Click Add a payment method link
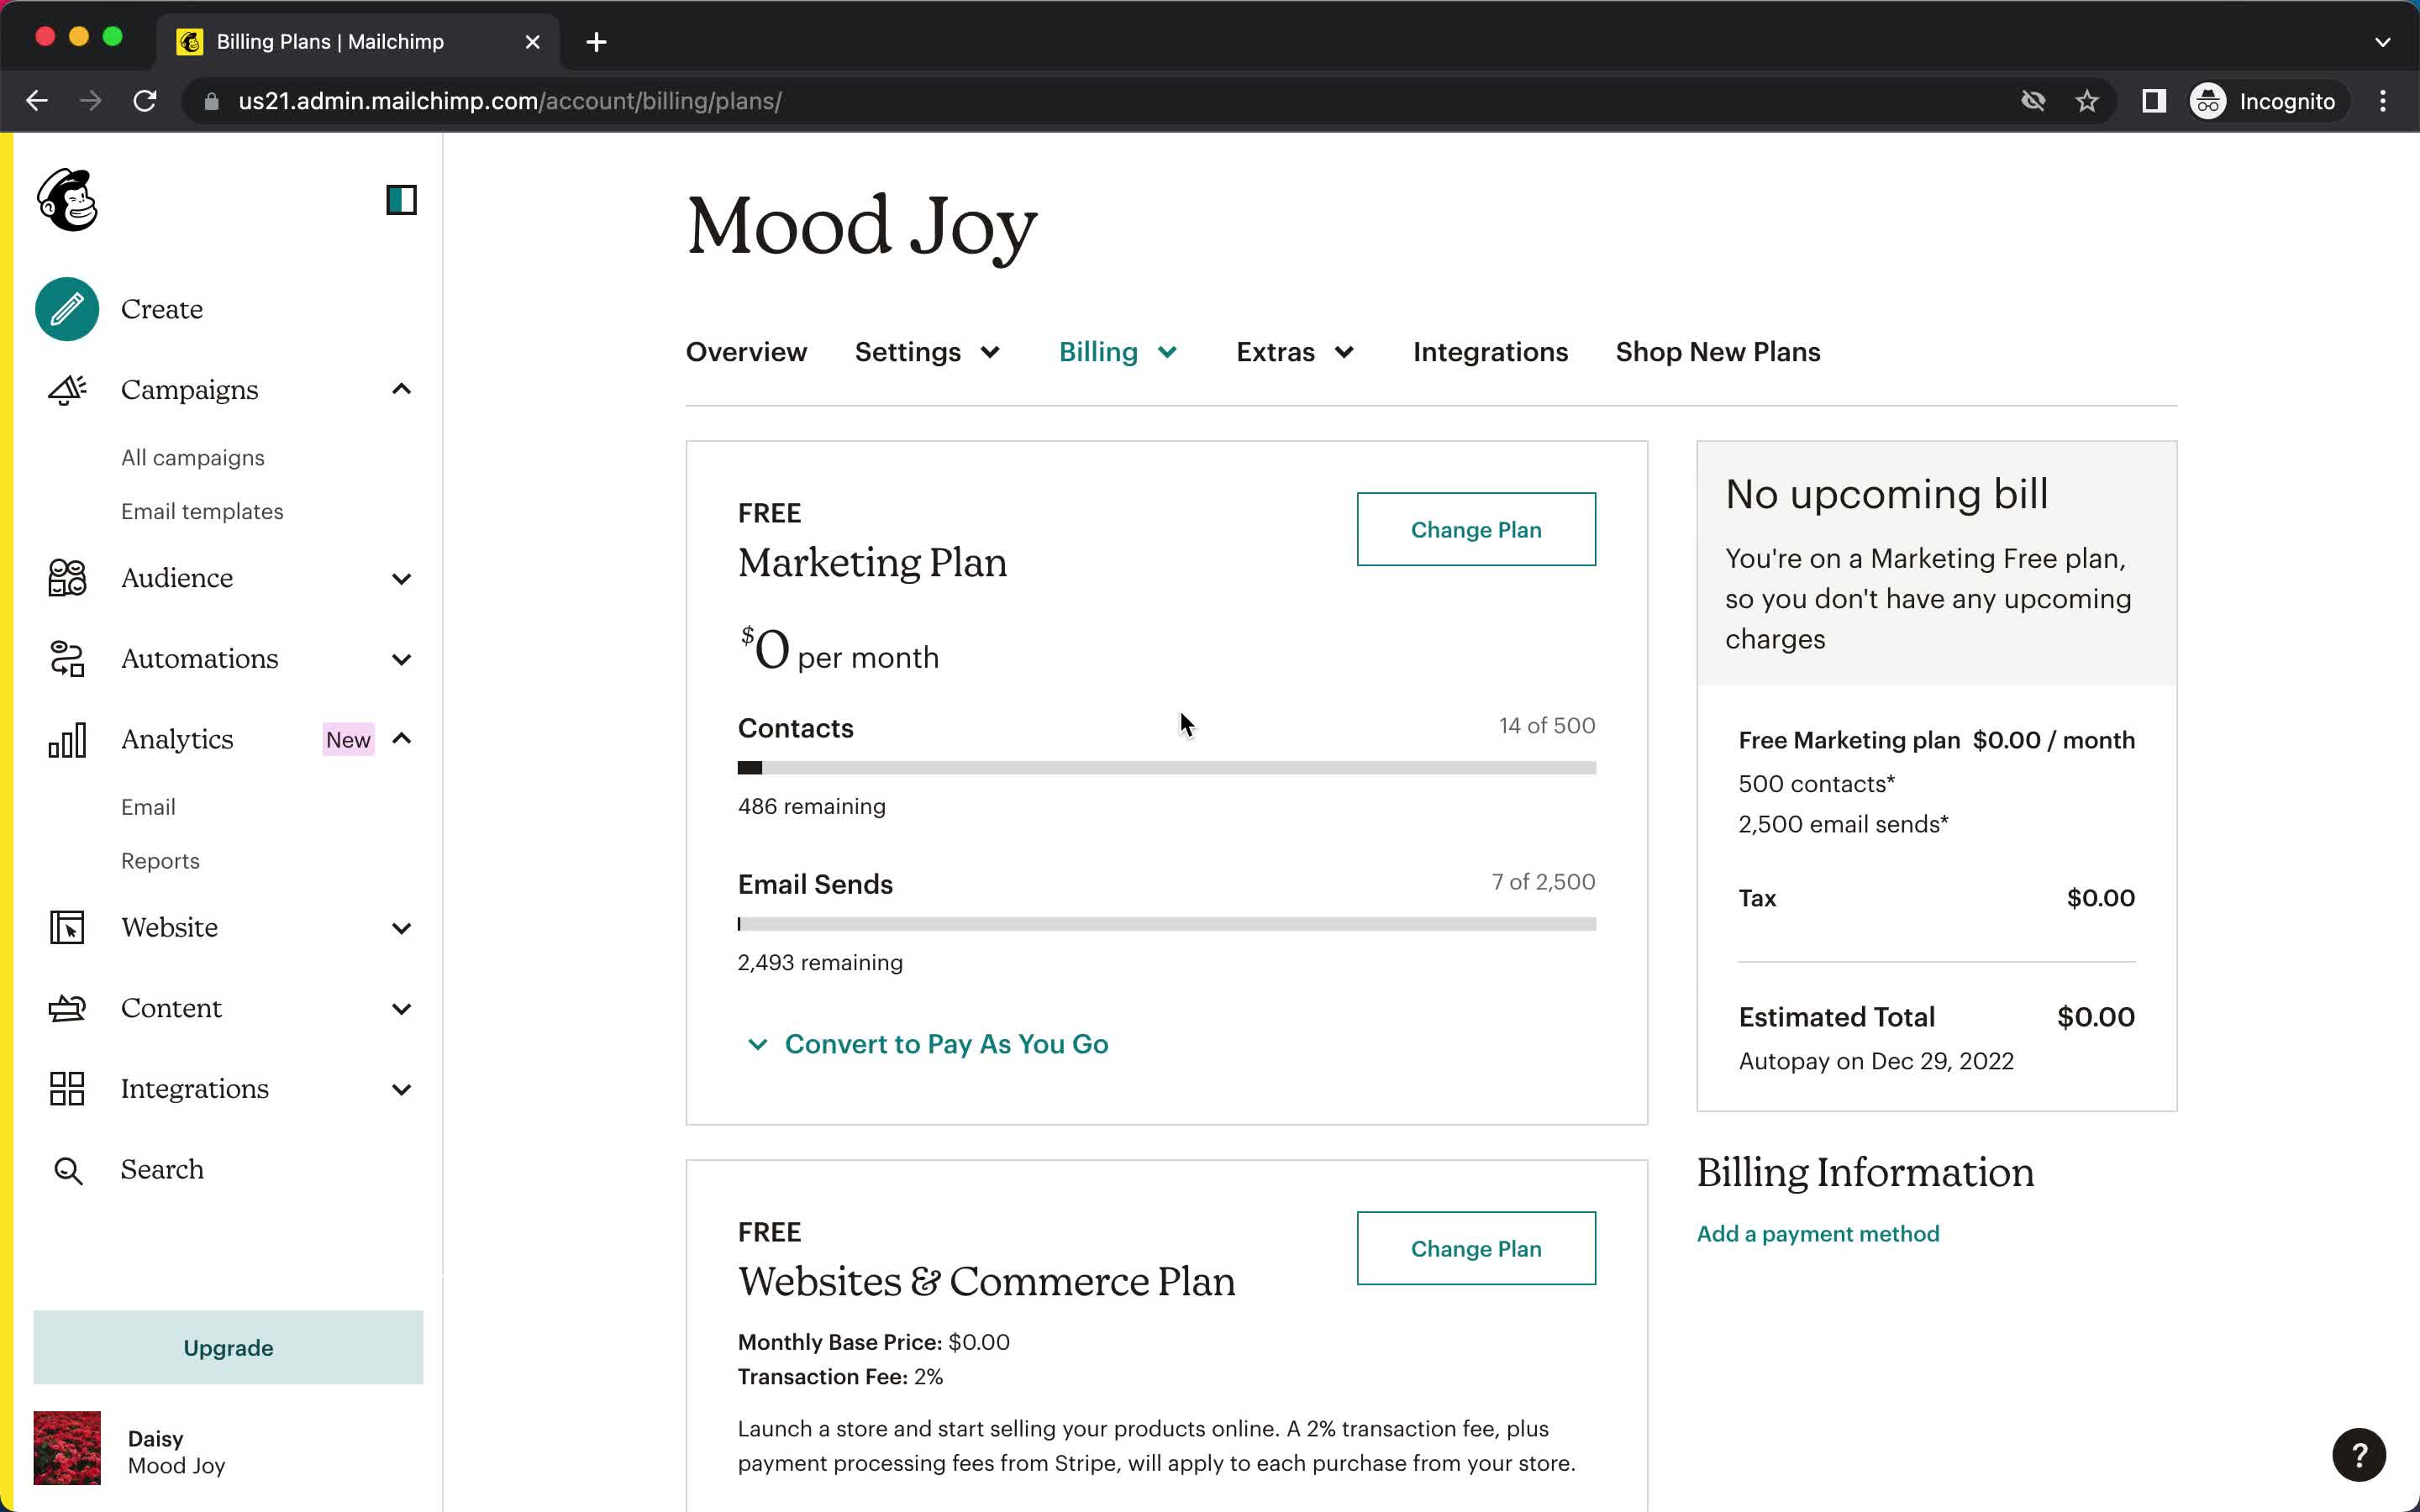 [1818, 1233]
